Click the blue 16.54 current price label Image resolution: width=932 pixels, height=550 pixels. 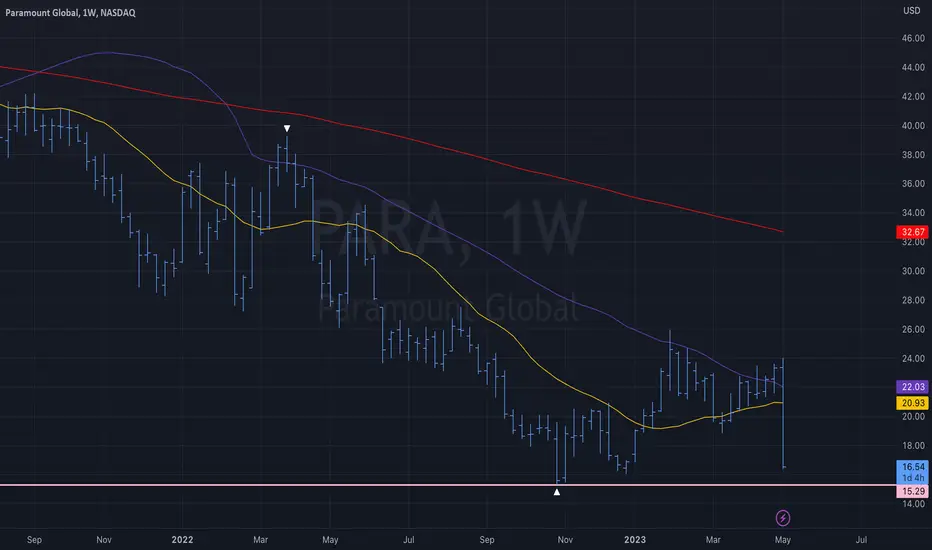pyautogui.click(x=912, y=467)
